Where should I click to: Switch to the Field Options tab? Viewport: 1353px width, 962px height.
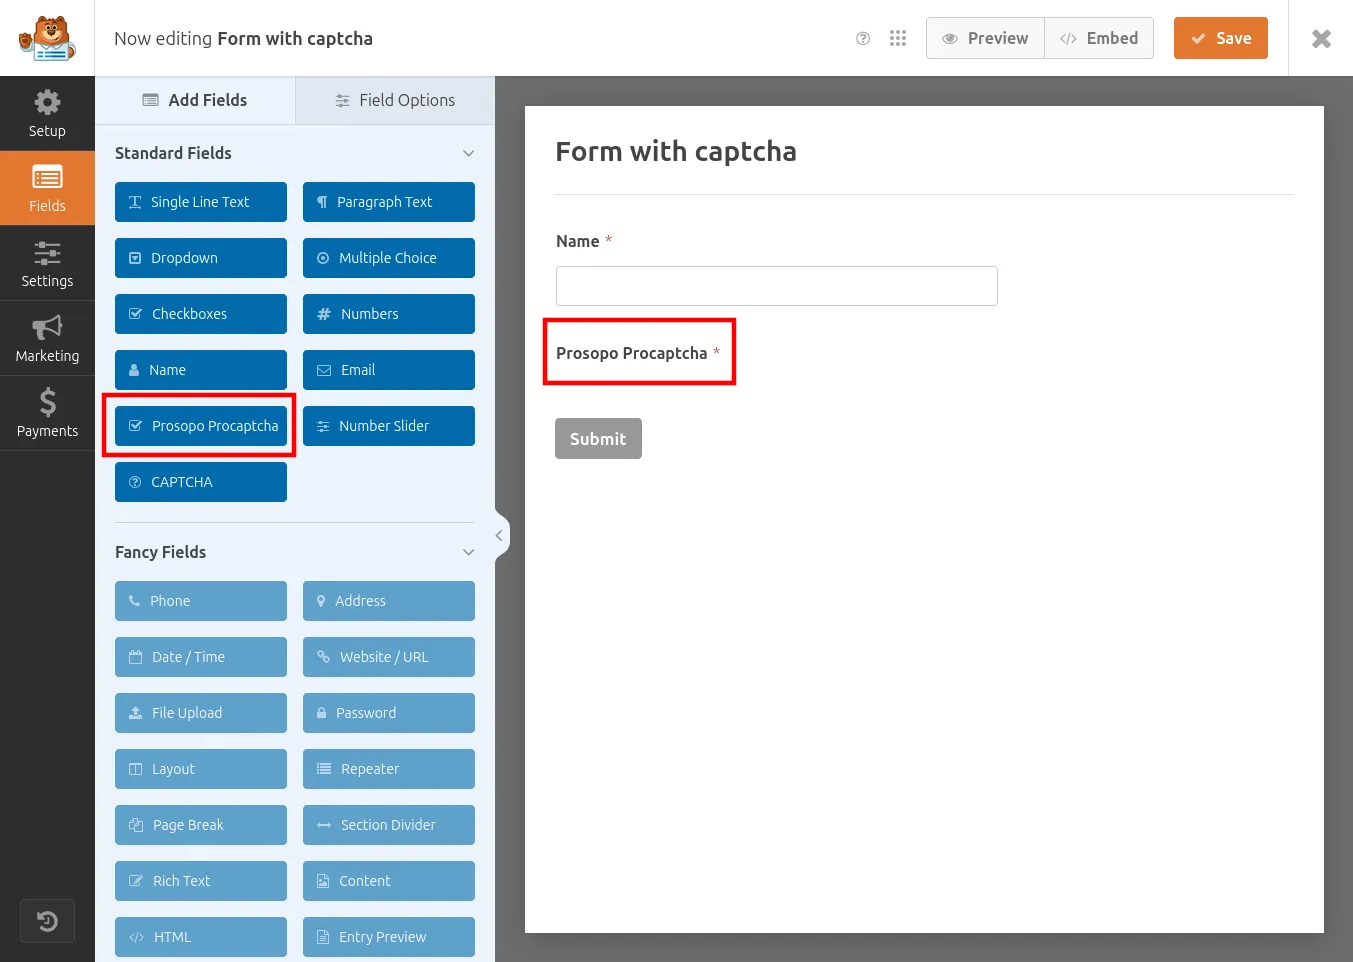[395, 100]
